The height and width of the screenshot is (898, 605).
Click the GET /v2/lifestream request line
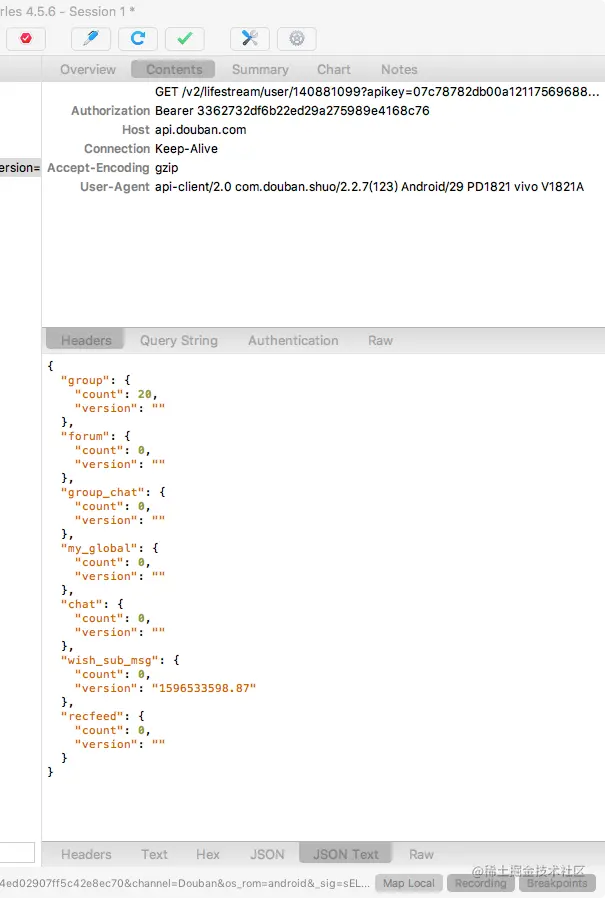point(377,92)
